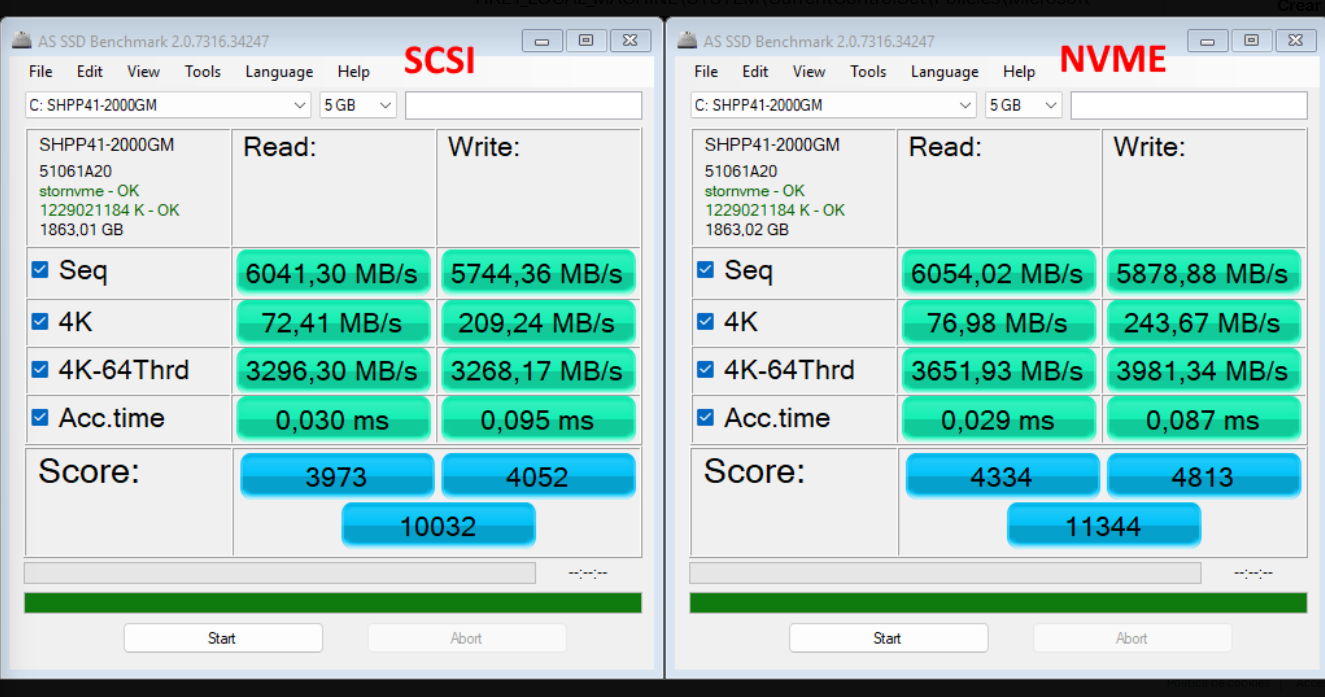Uncheck the Seq test in the left window
Image resolution: width=1325 pixels, height=697 pixels.
40,270
